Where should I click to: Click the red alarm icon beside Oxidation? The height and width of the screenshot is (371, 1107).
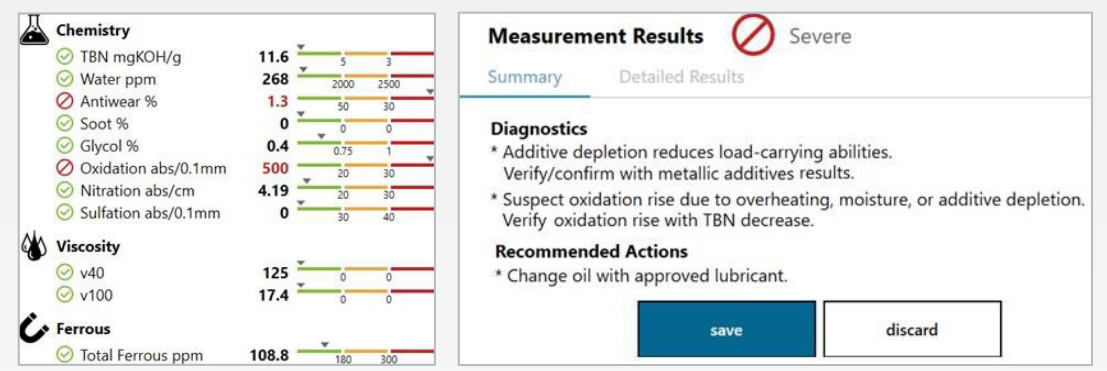pyautogui.click(x=66, y=169)
